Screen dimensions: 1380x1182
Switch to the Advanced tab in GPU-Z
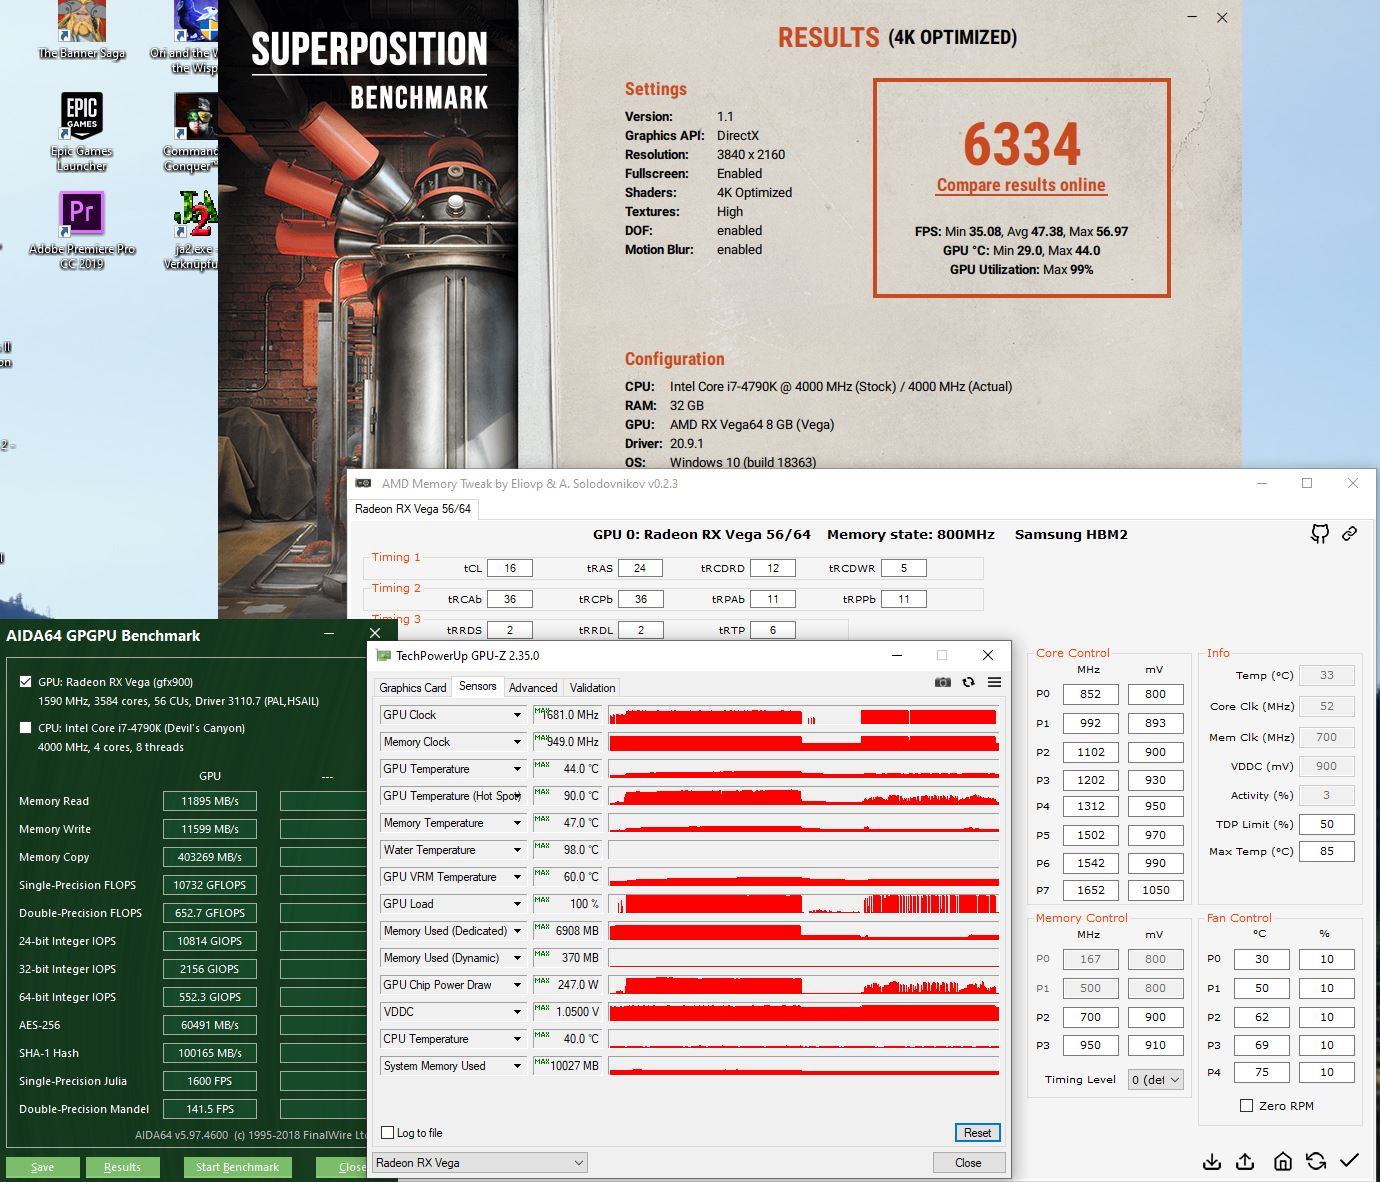coord(533,688)
